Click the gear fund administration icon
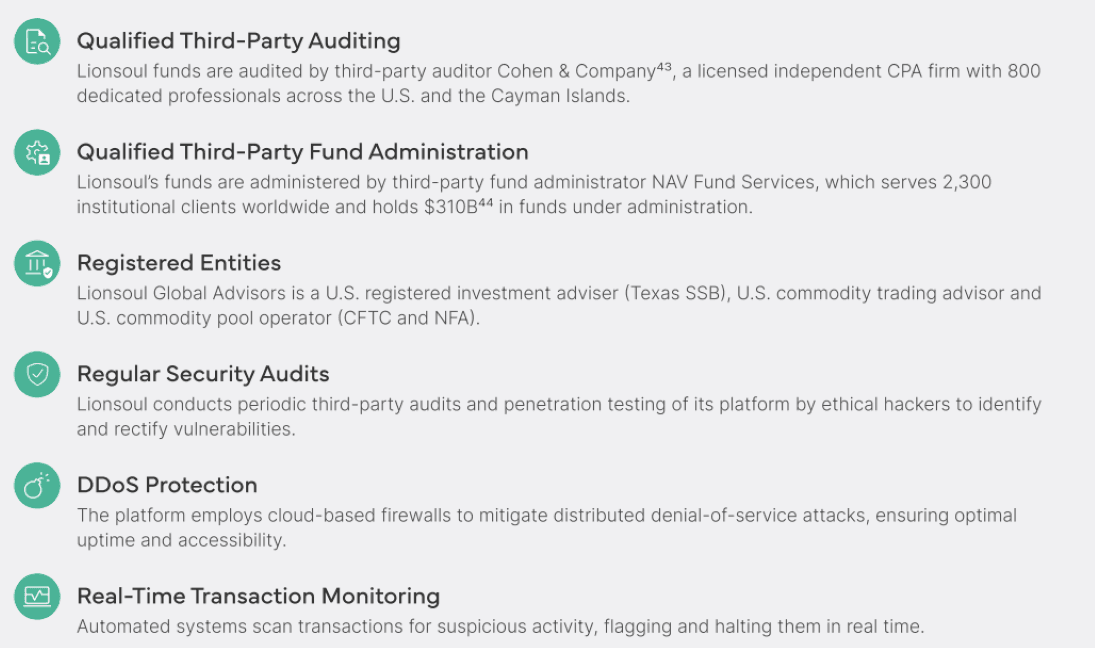The height and width of the screenshot is (648, 1095). tap(37, 152)
